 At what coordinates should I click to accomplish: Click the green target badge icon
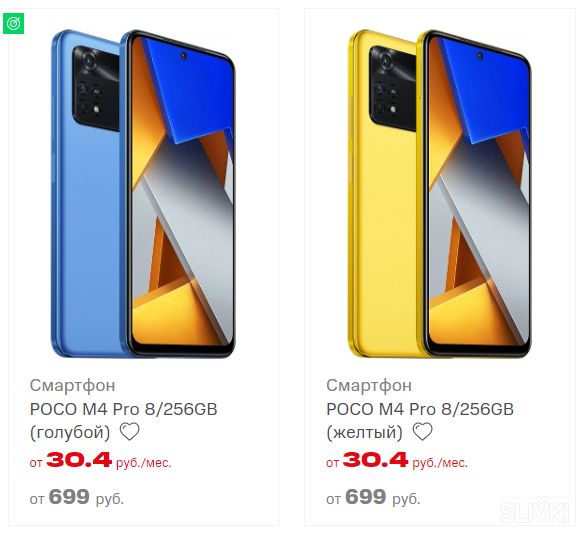click(14, 23)
